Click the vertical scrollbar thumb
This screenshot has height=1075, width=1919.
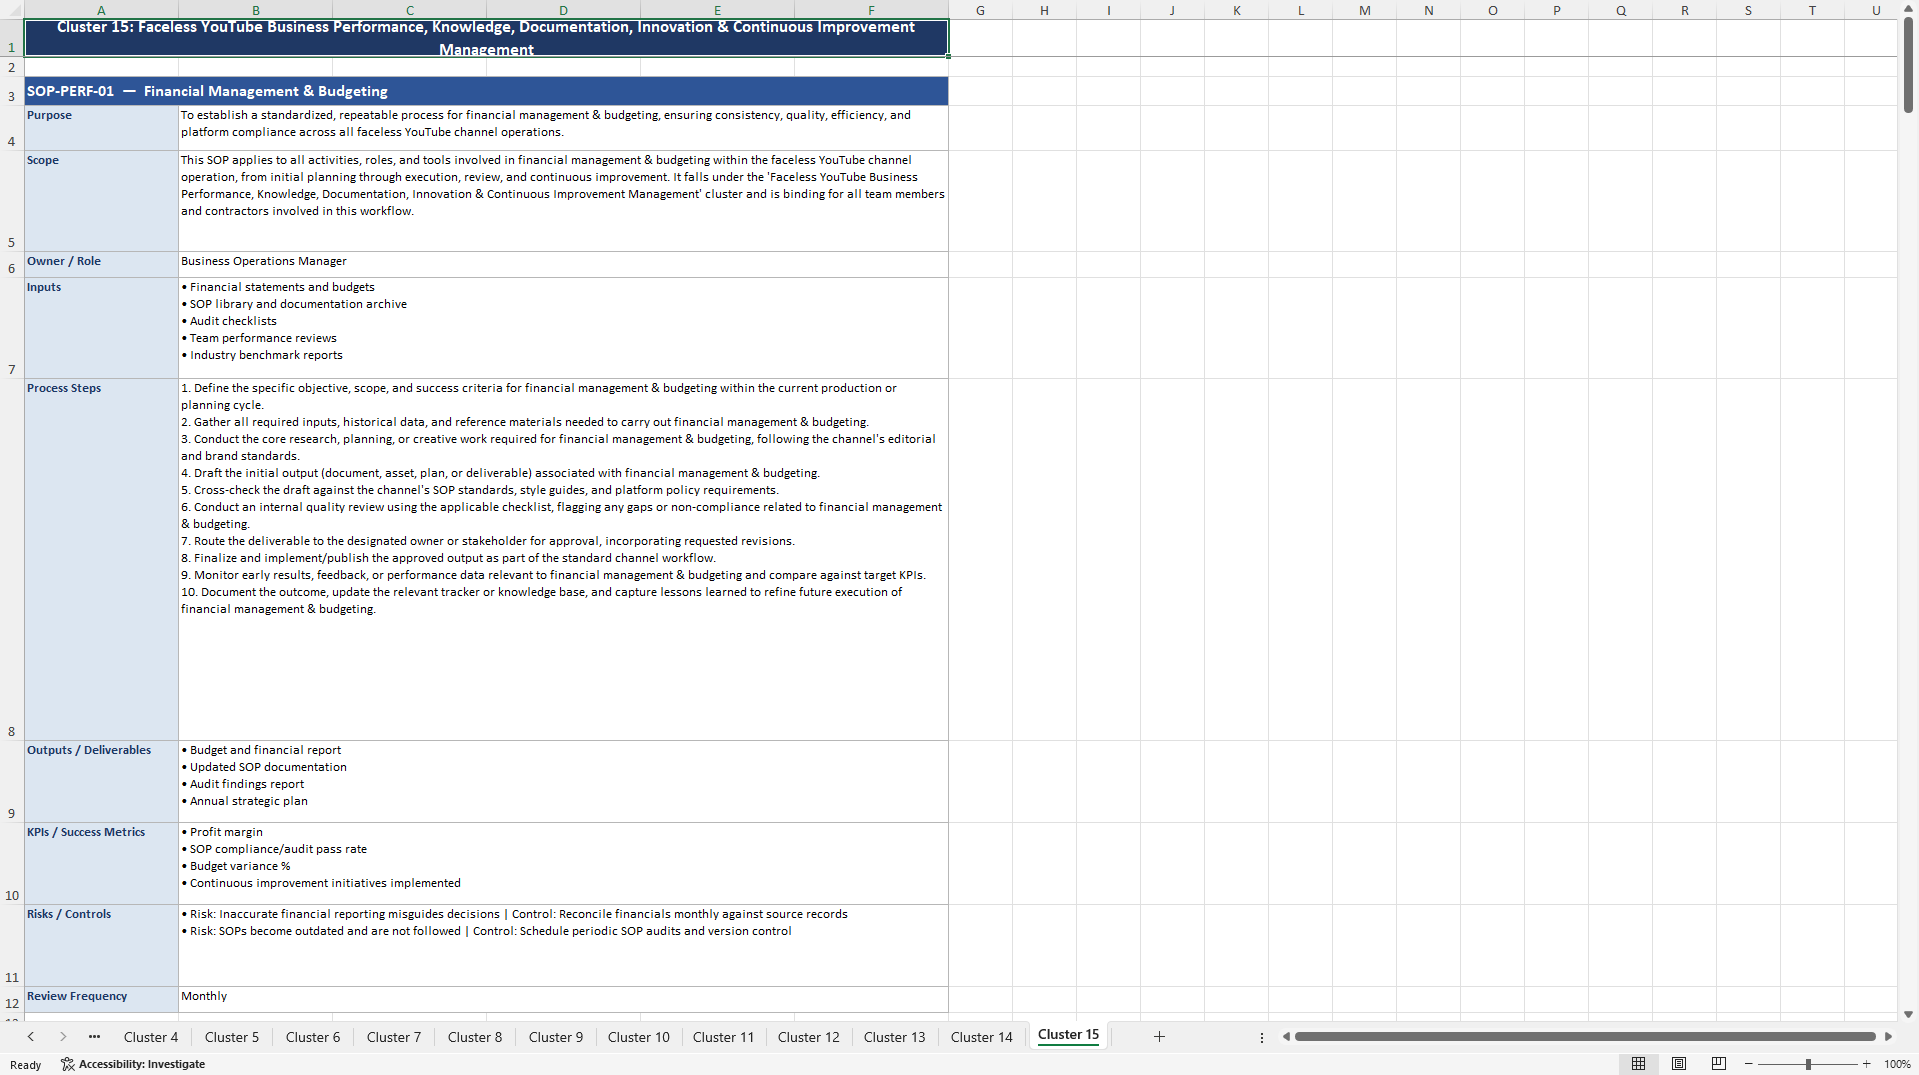(x=1908, y=63)
